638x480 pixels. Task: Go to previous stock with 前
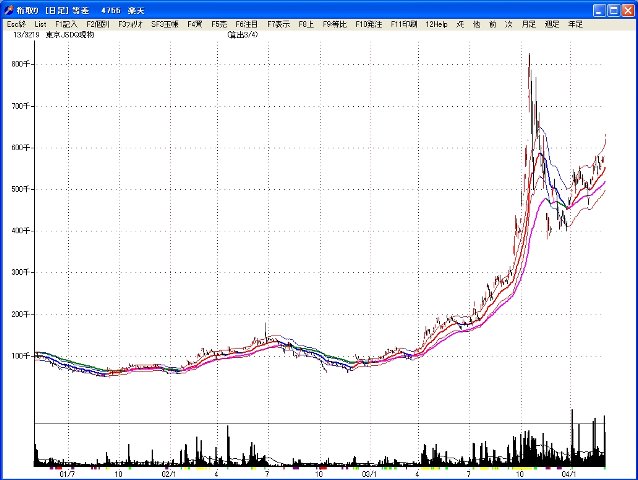[493, 22]
